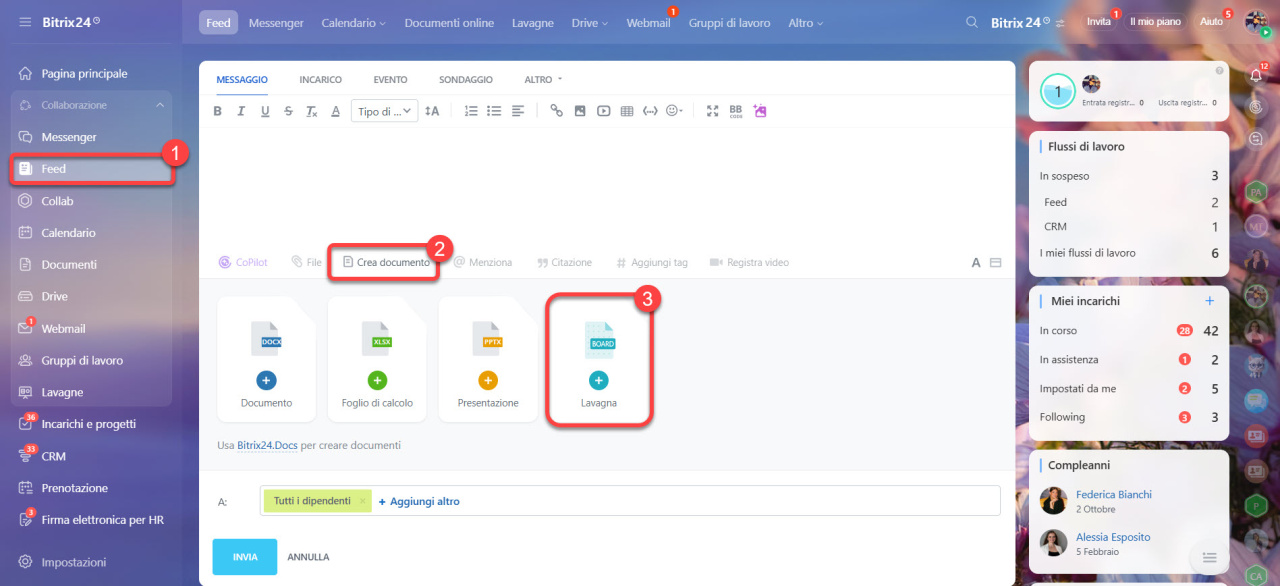
Task: Click ANNULLA to cancel
Action: [308, 557]
